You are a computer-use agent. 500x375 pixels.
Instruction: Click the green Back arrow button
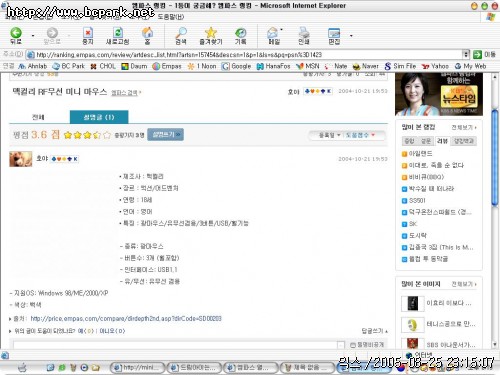point(16,35)
